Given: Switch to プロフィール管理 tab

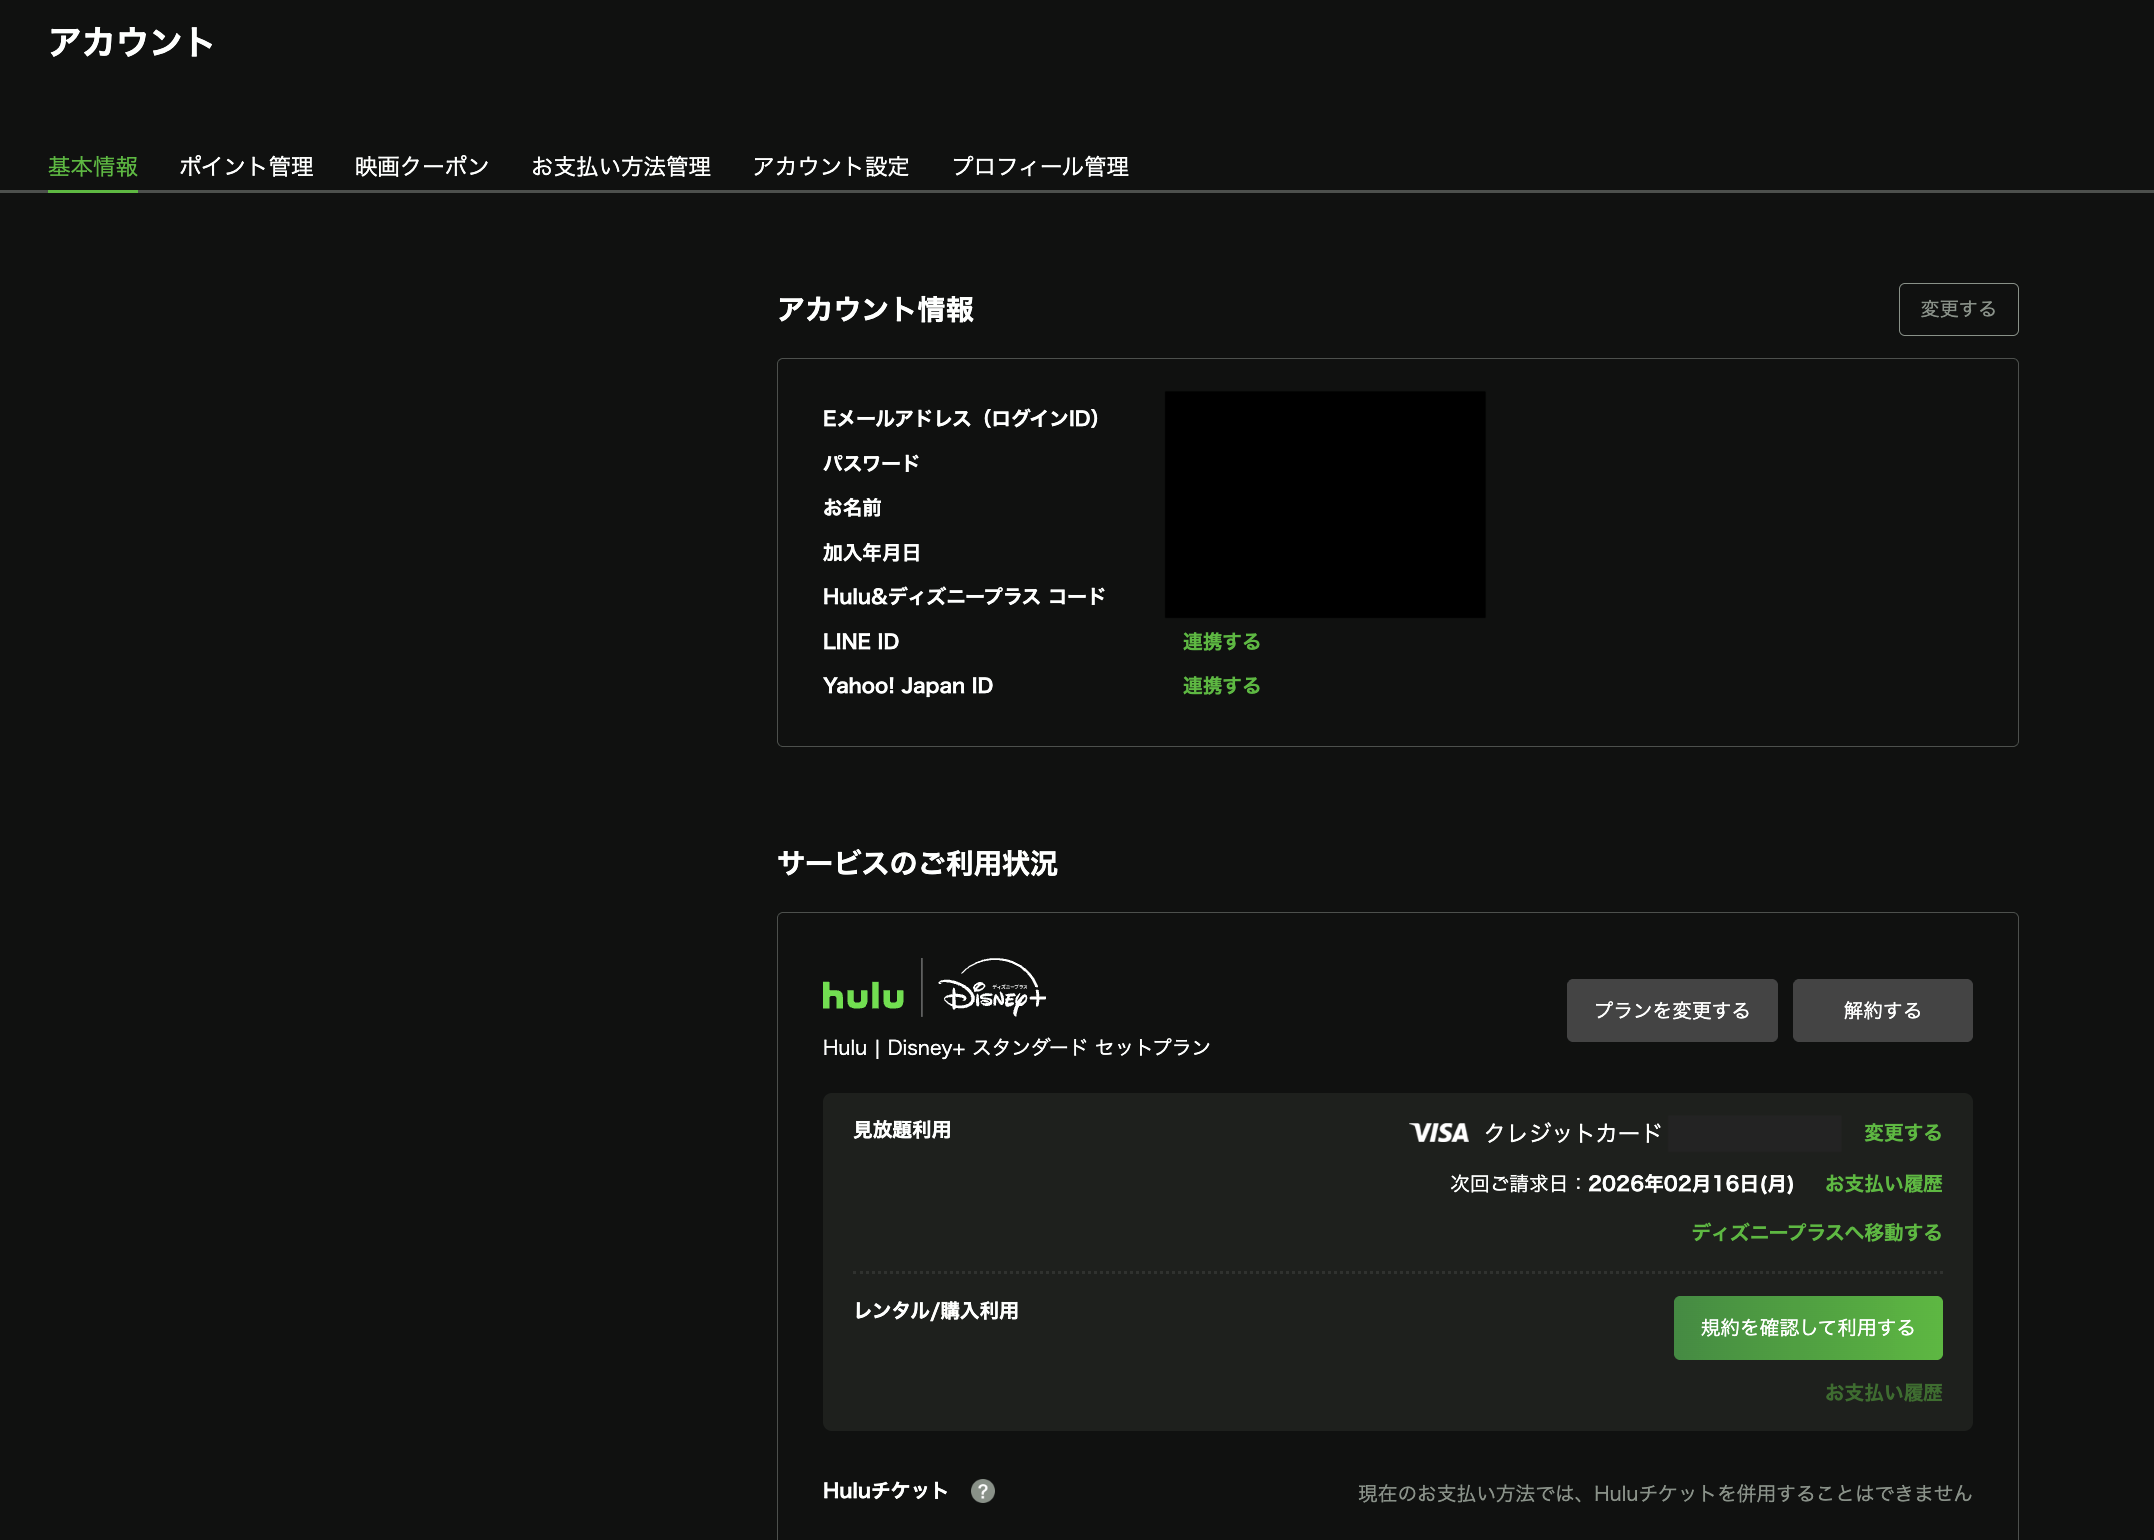Looking at the screenshot, I should (1041, 166).
